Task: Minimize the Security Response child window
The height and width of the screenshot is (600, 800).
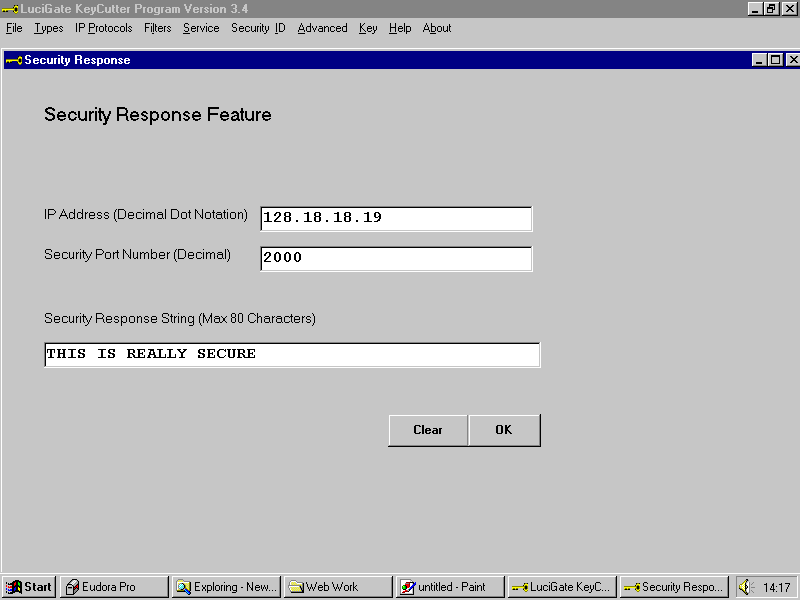Action: [759, 60]
